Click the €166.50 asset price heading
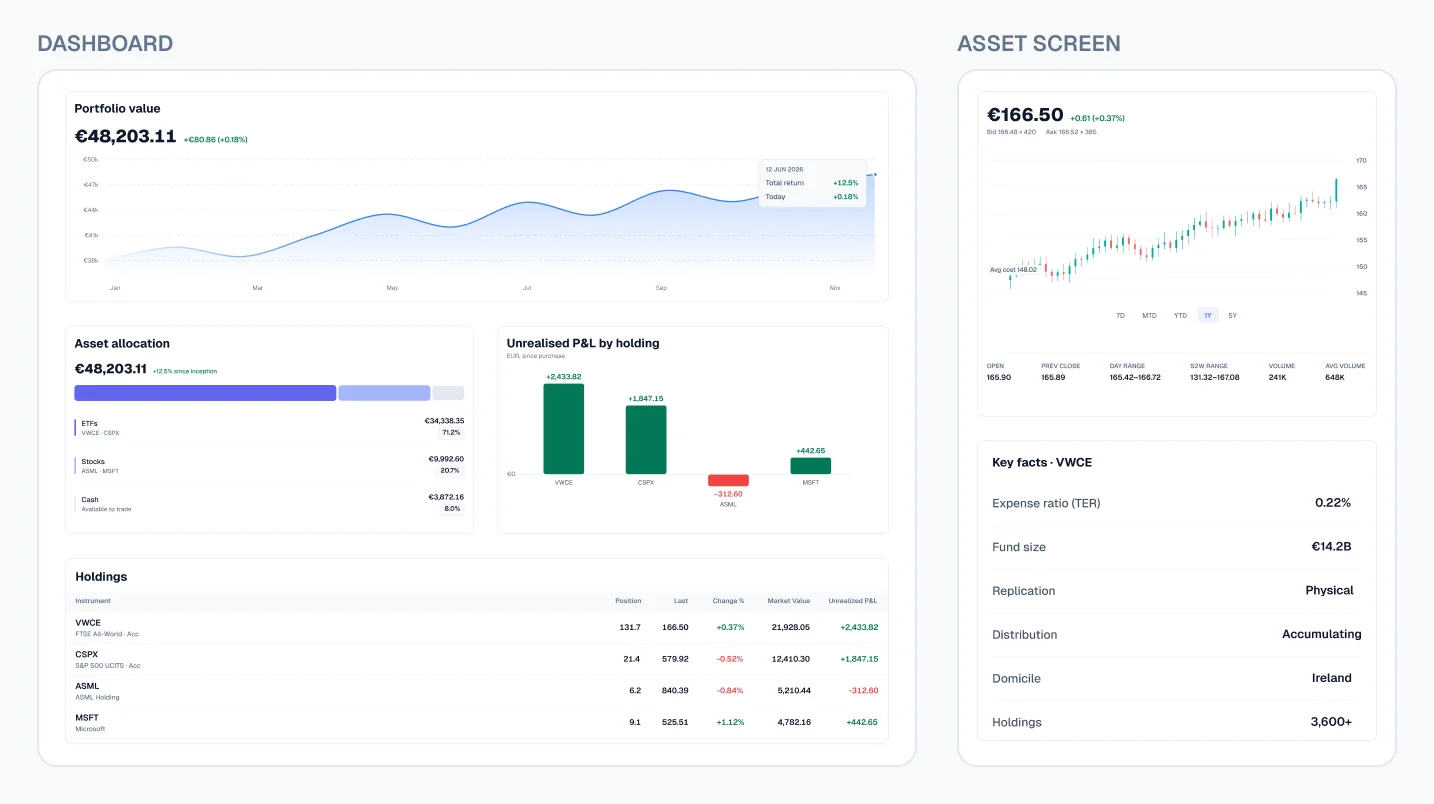1434x804 pixels. (1025, 115)
